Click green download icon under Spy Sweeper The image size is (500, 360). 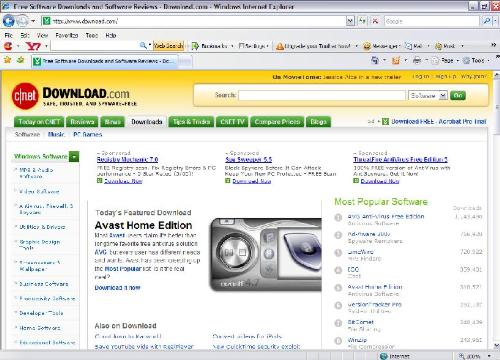click(x=228, y=181)
